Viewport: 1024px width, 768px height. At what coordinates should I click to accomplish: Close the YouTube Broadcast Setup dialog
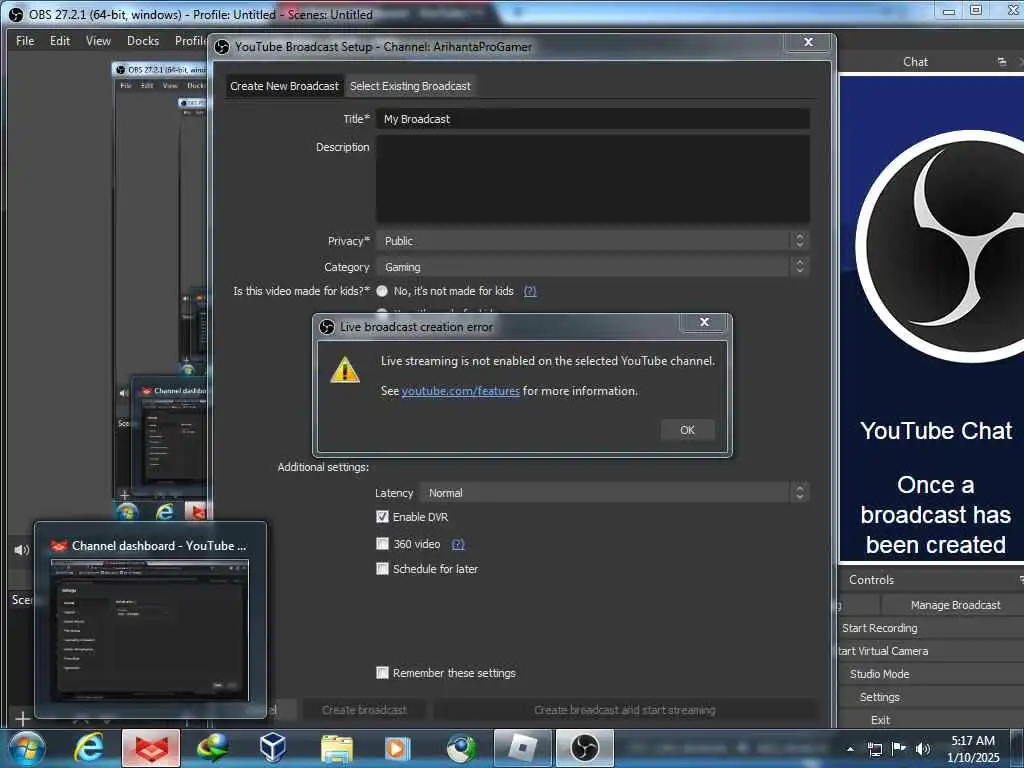808,42
